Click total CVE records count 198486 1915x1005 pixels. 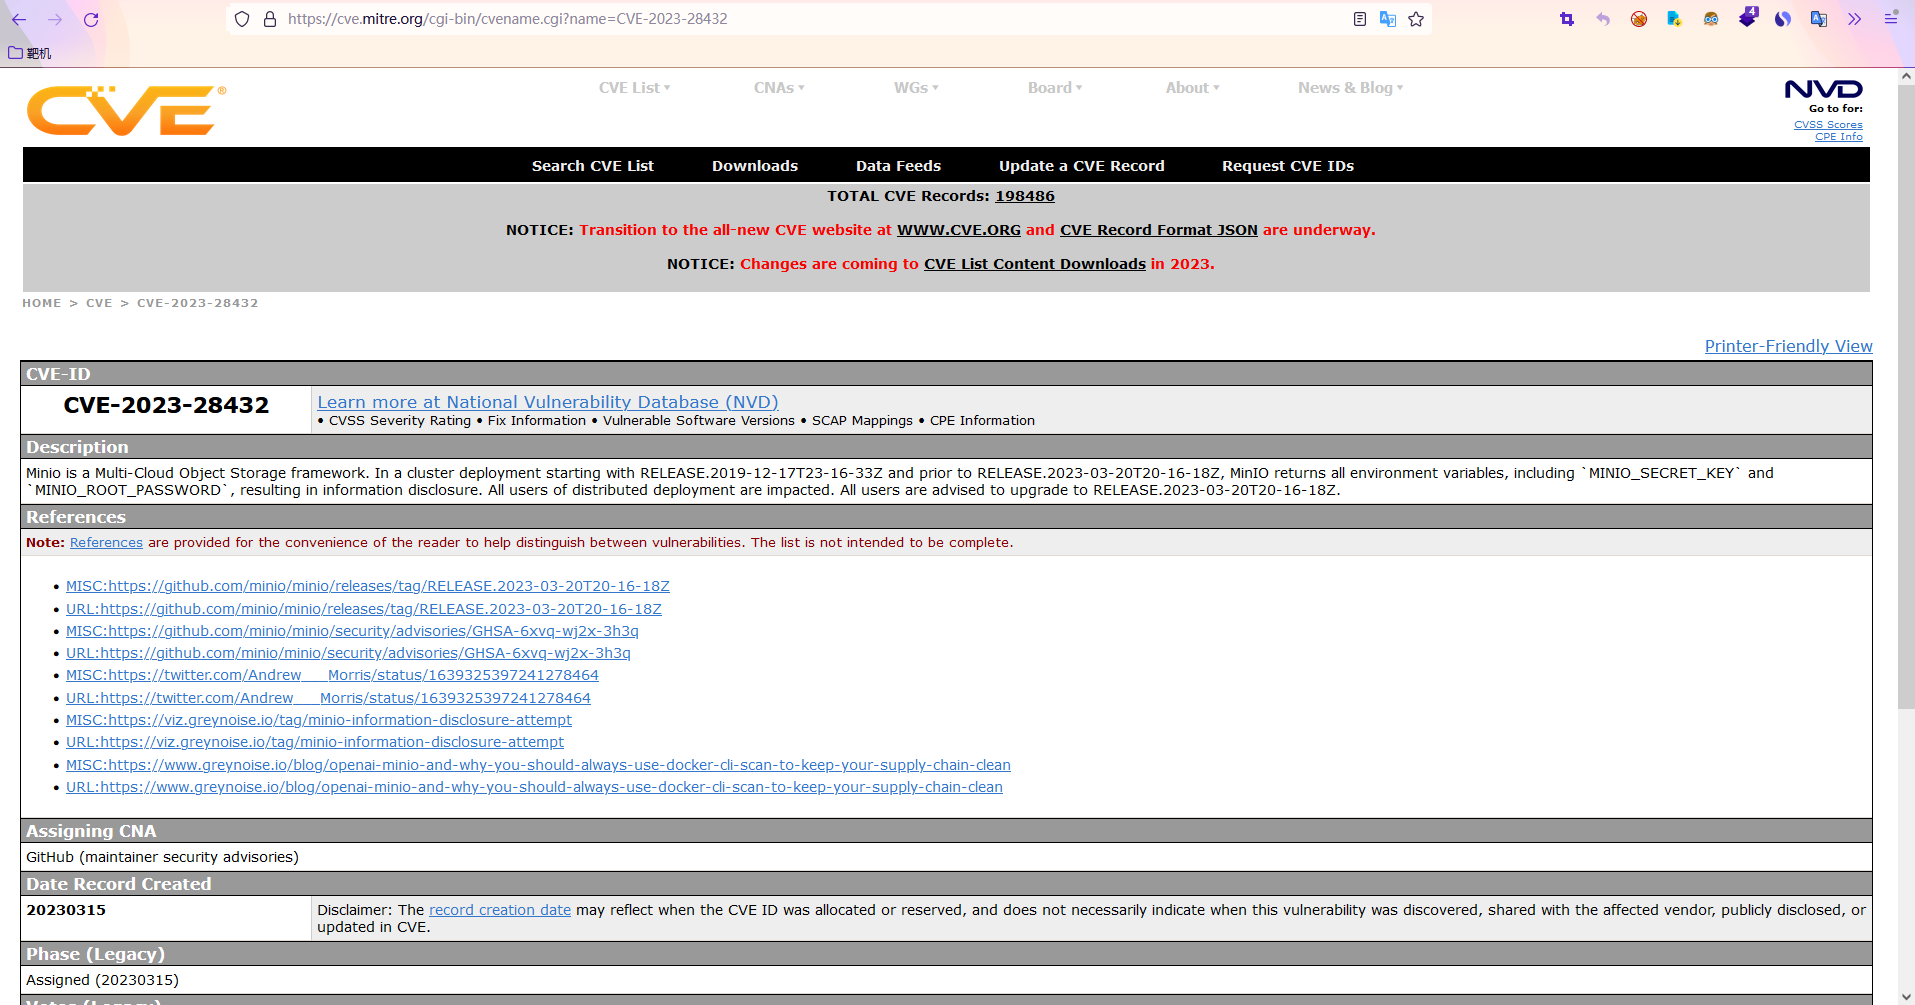pyautogui.click(x=1025, y=196)
